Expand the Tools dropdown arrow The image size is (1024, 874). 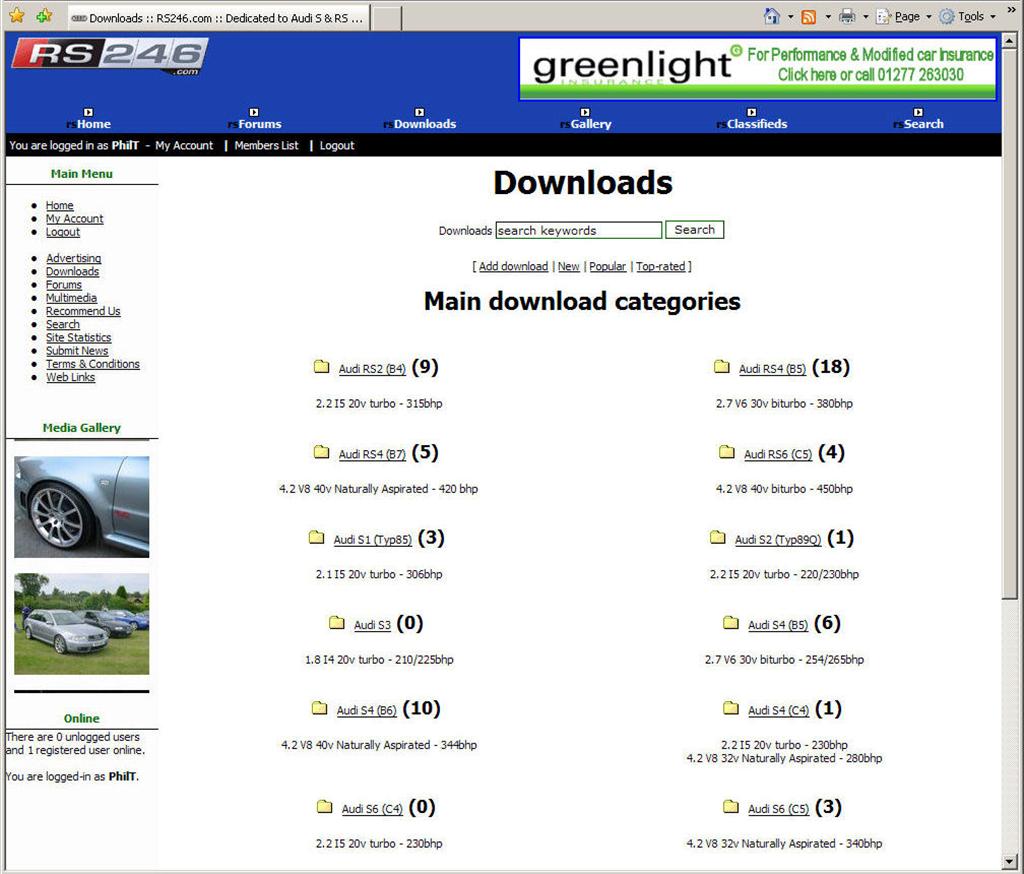point(993,16)
